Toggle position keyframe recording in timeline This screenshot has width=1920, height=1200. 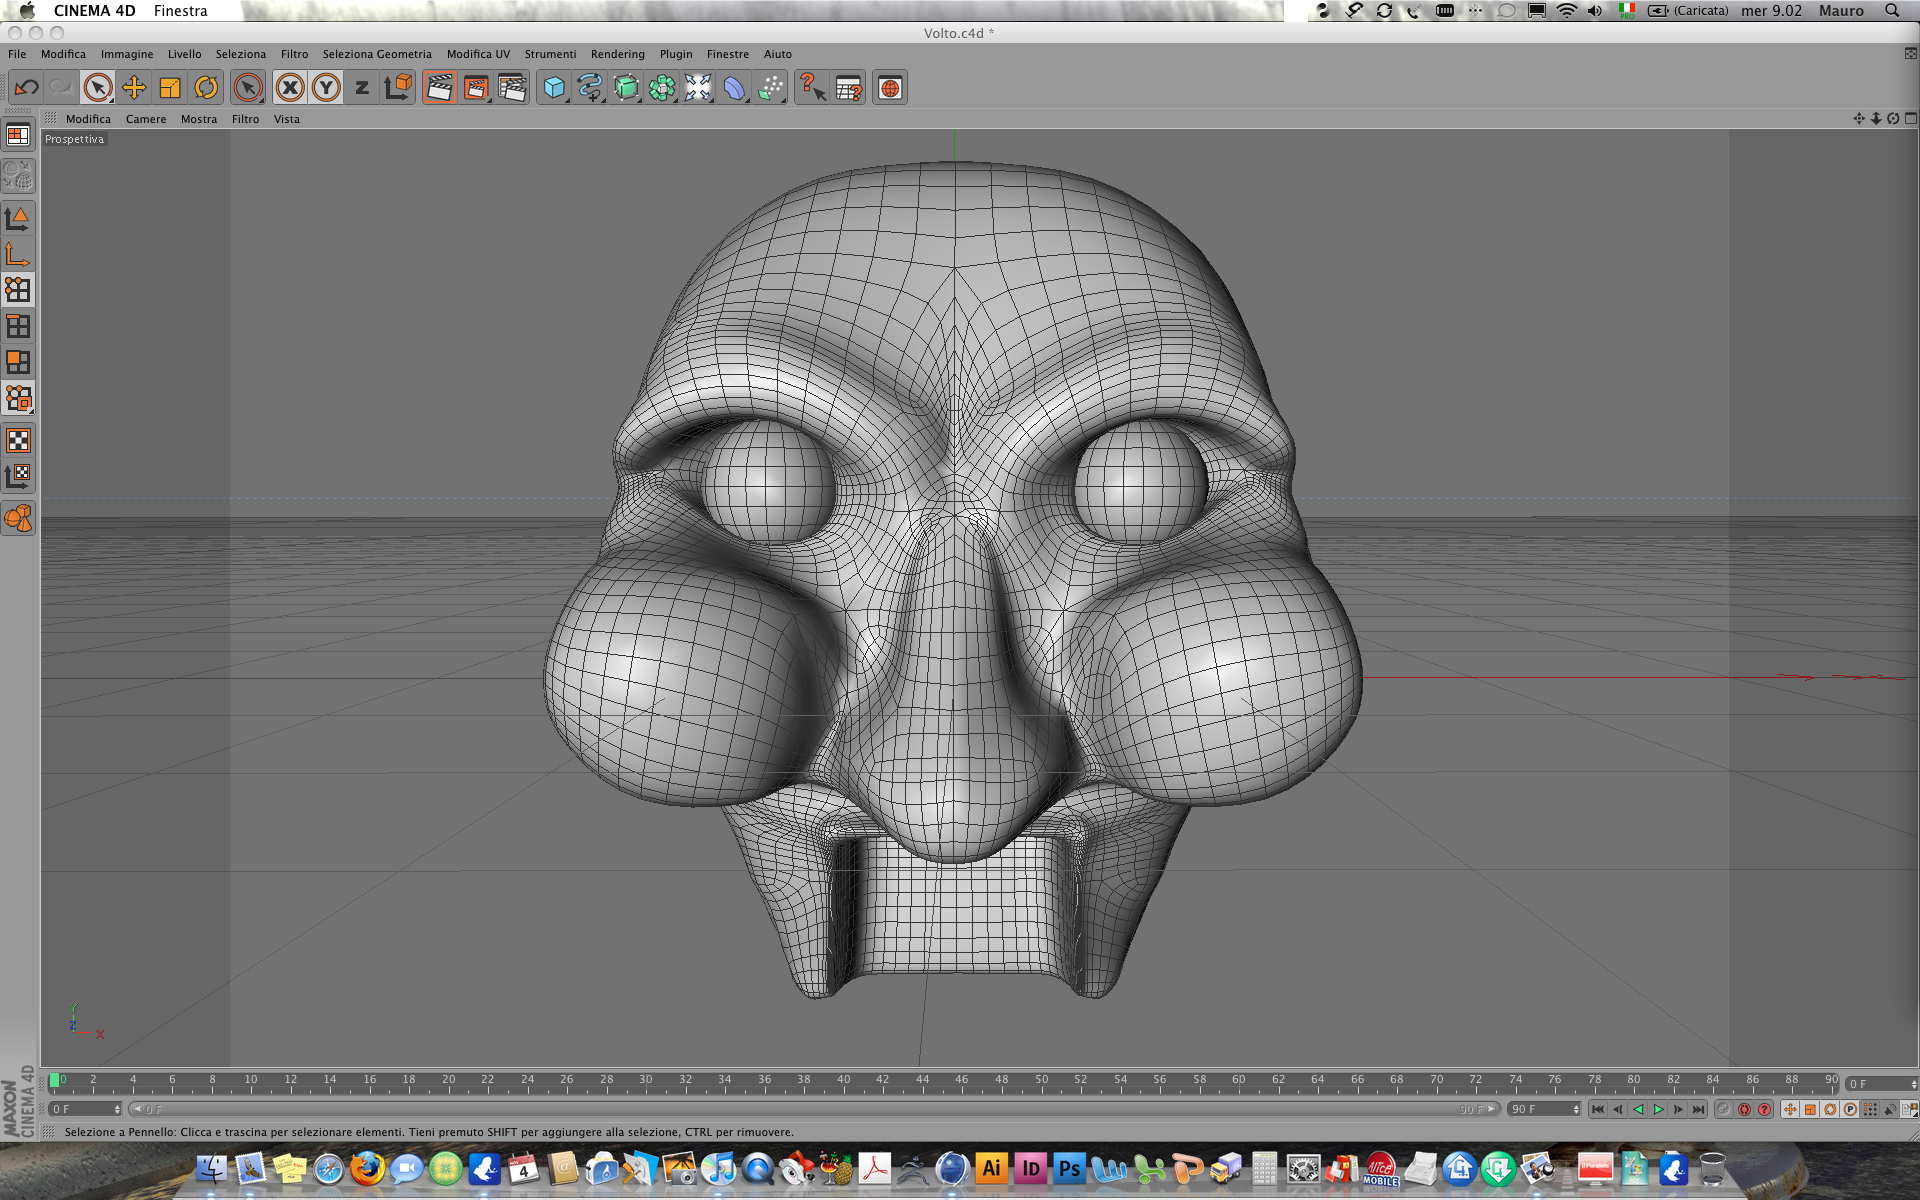[x=1790, y=1109]
